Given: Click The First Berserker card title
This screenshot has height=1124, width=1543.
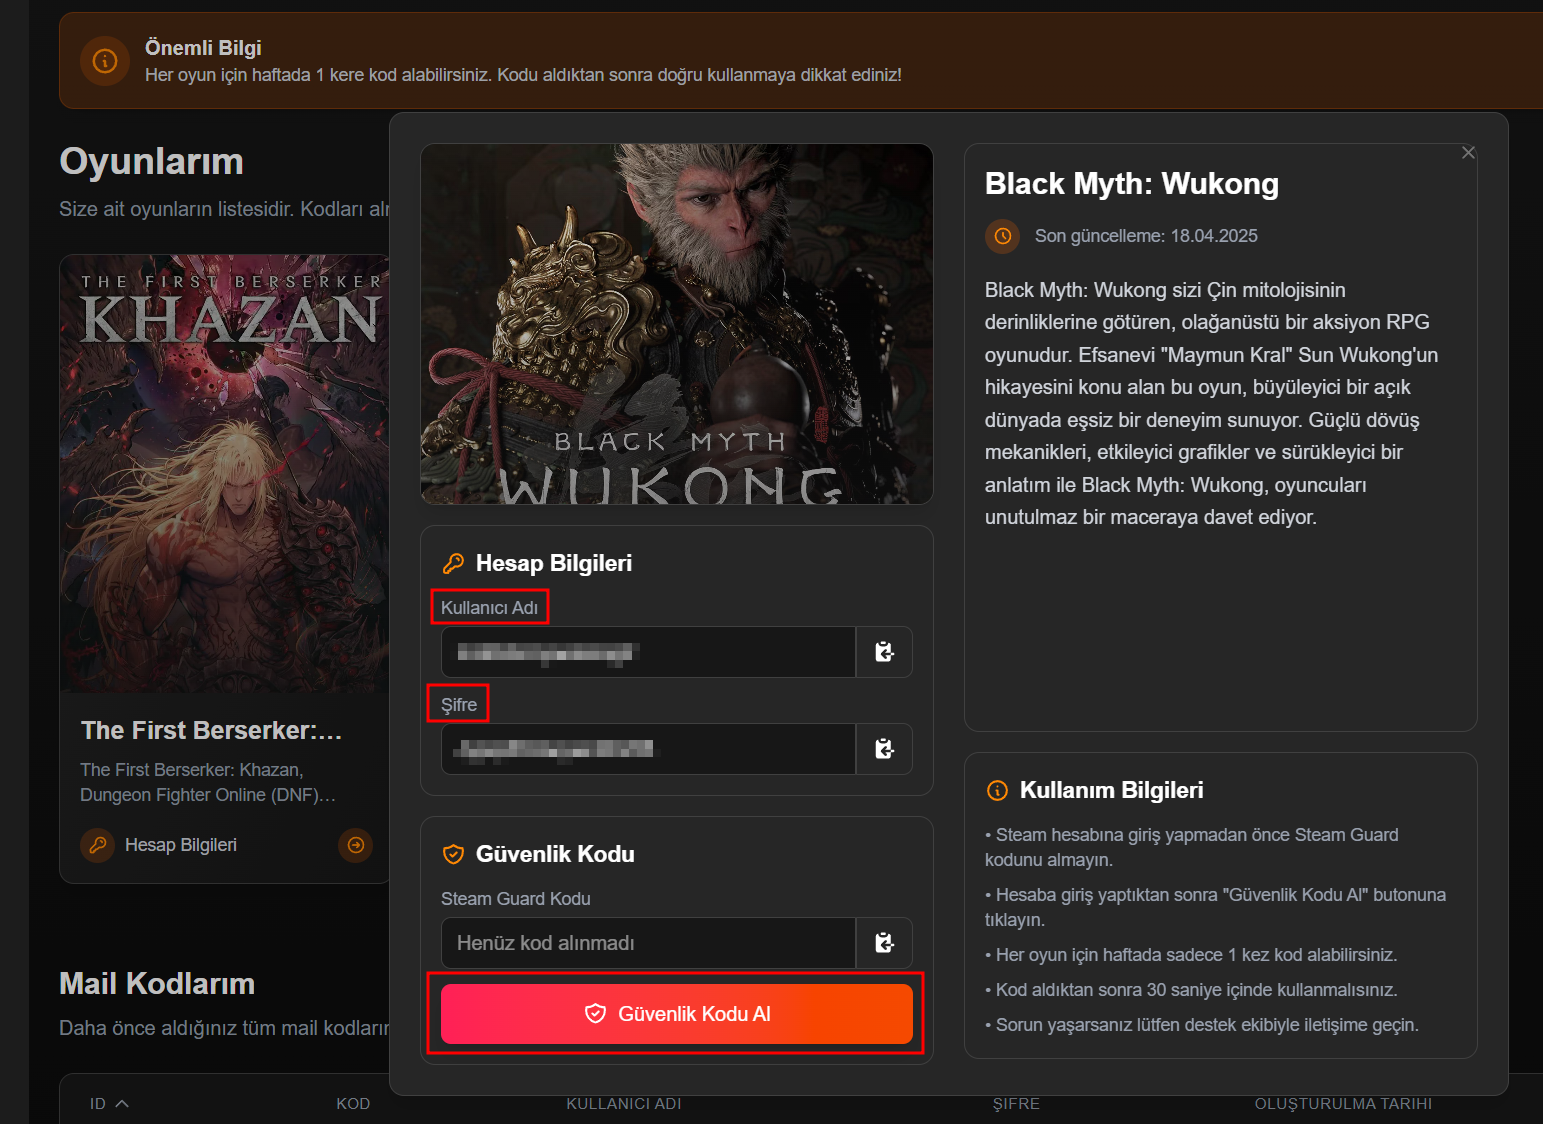Looking at the screenshot, I should pyautogui.click(x=212, y=731).
